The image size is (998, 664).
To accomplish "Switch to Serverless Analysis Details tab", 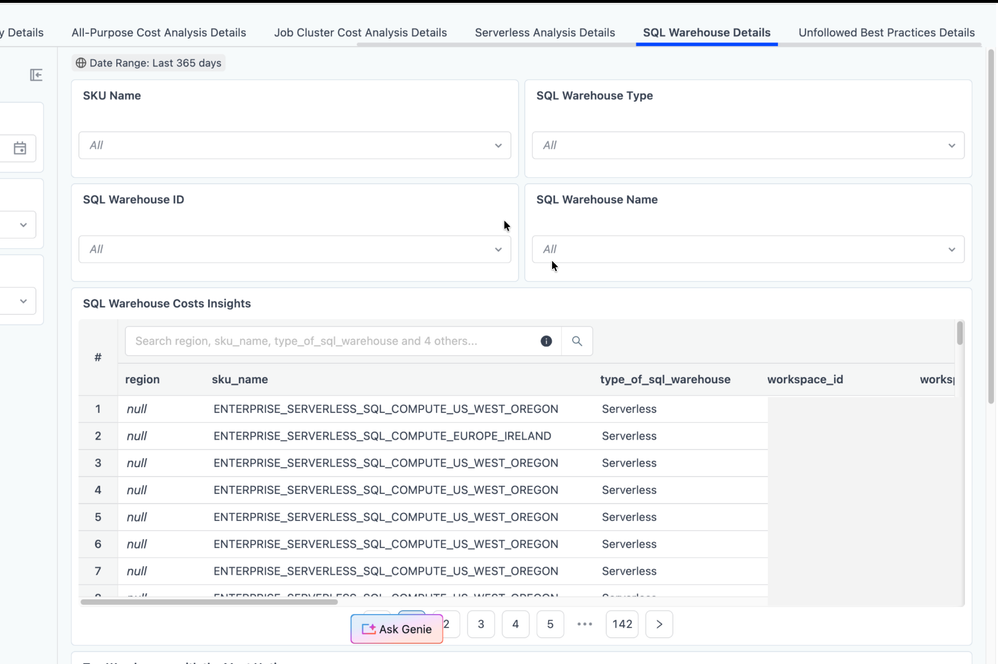I will (545, 32).
